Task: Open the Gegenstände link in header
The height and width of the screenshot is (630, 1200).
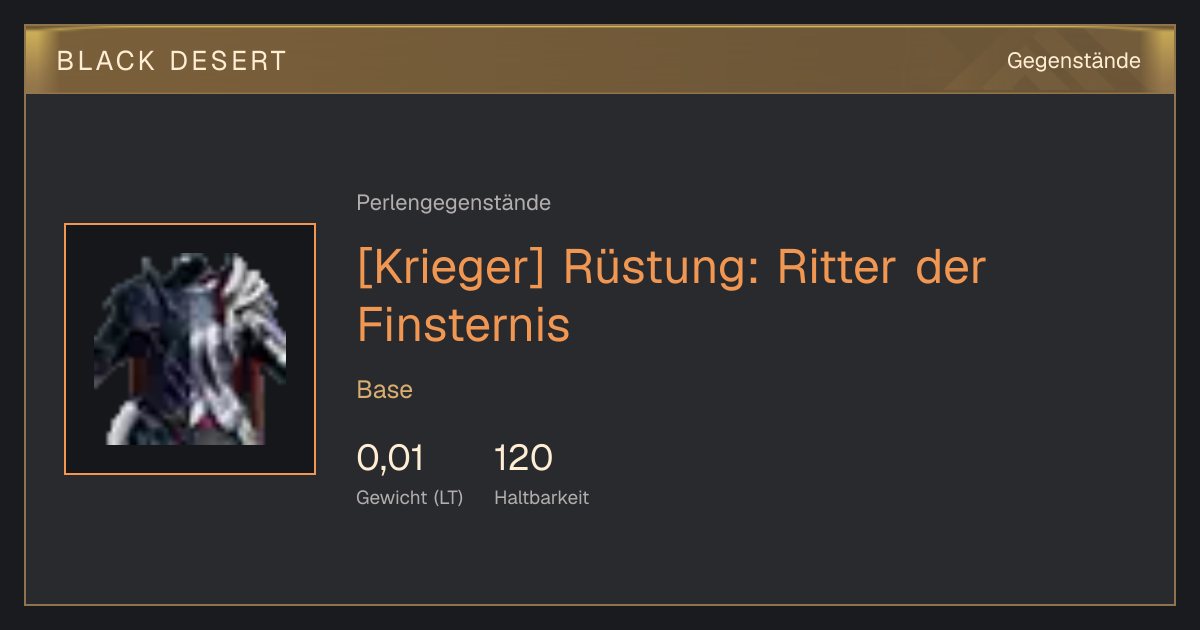Action: 1073,61
